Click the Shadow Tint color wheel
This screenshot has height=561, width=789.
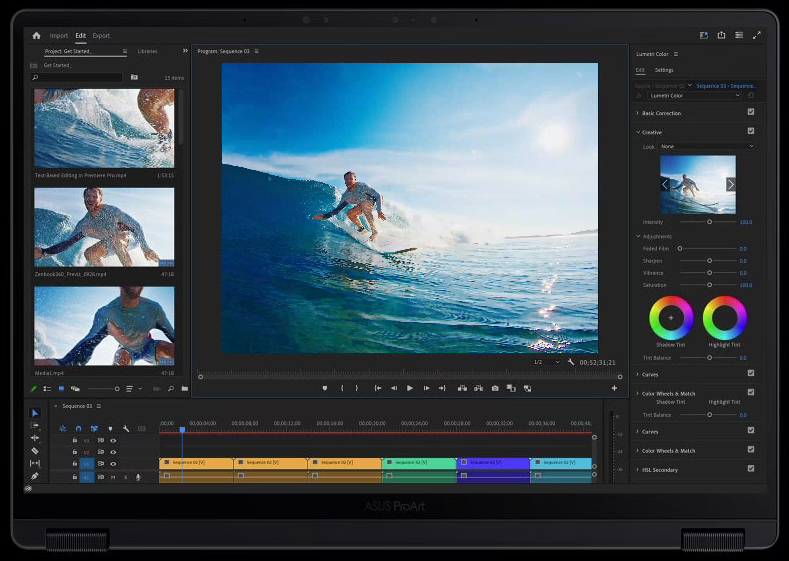pyautogui.click(x=671, y=318)
